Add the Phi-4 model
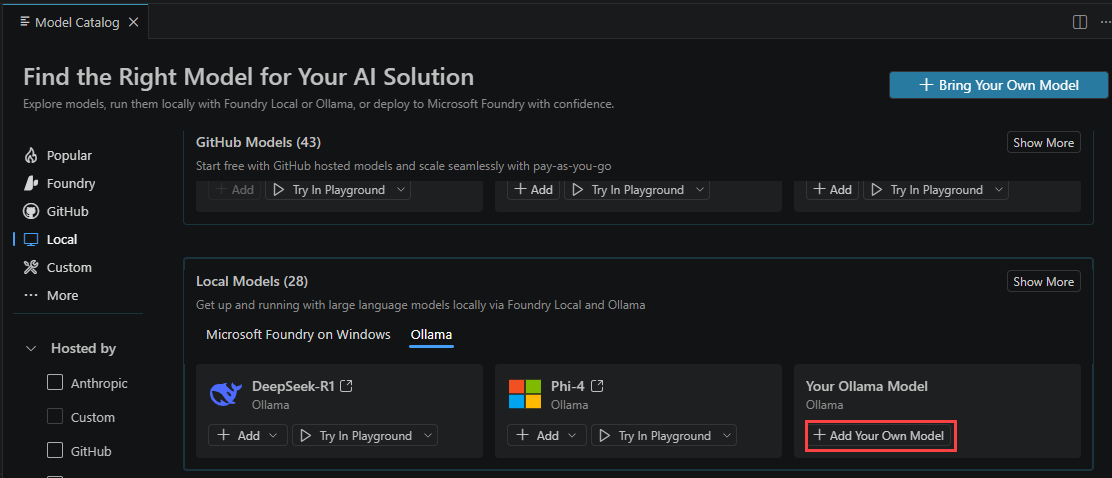 [539, 435]
